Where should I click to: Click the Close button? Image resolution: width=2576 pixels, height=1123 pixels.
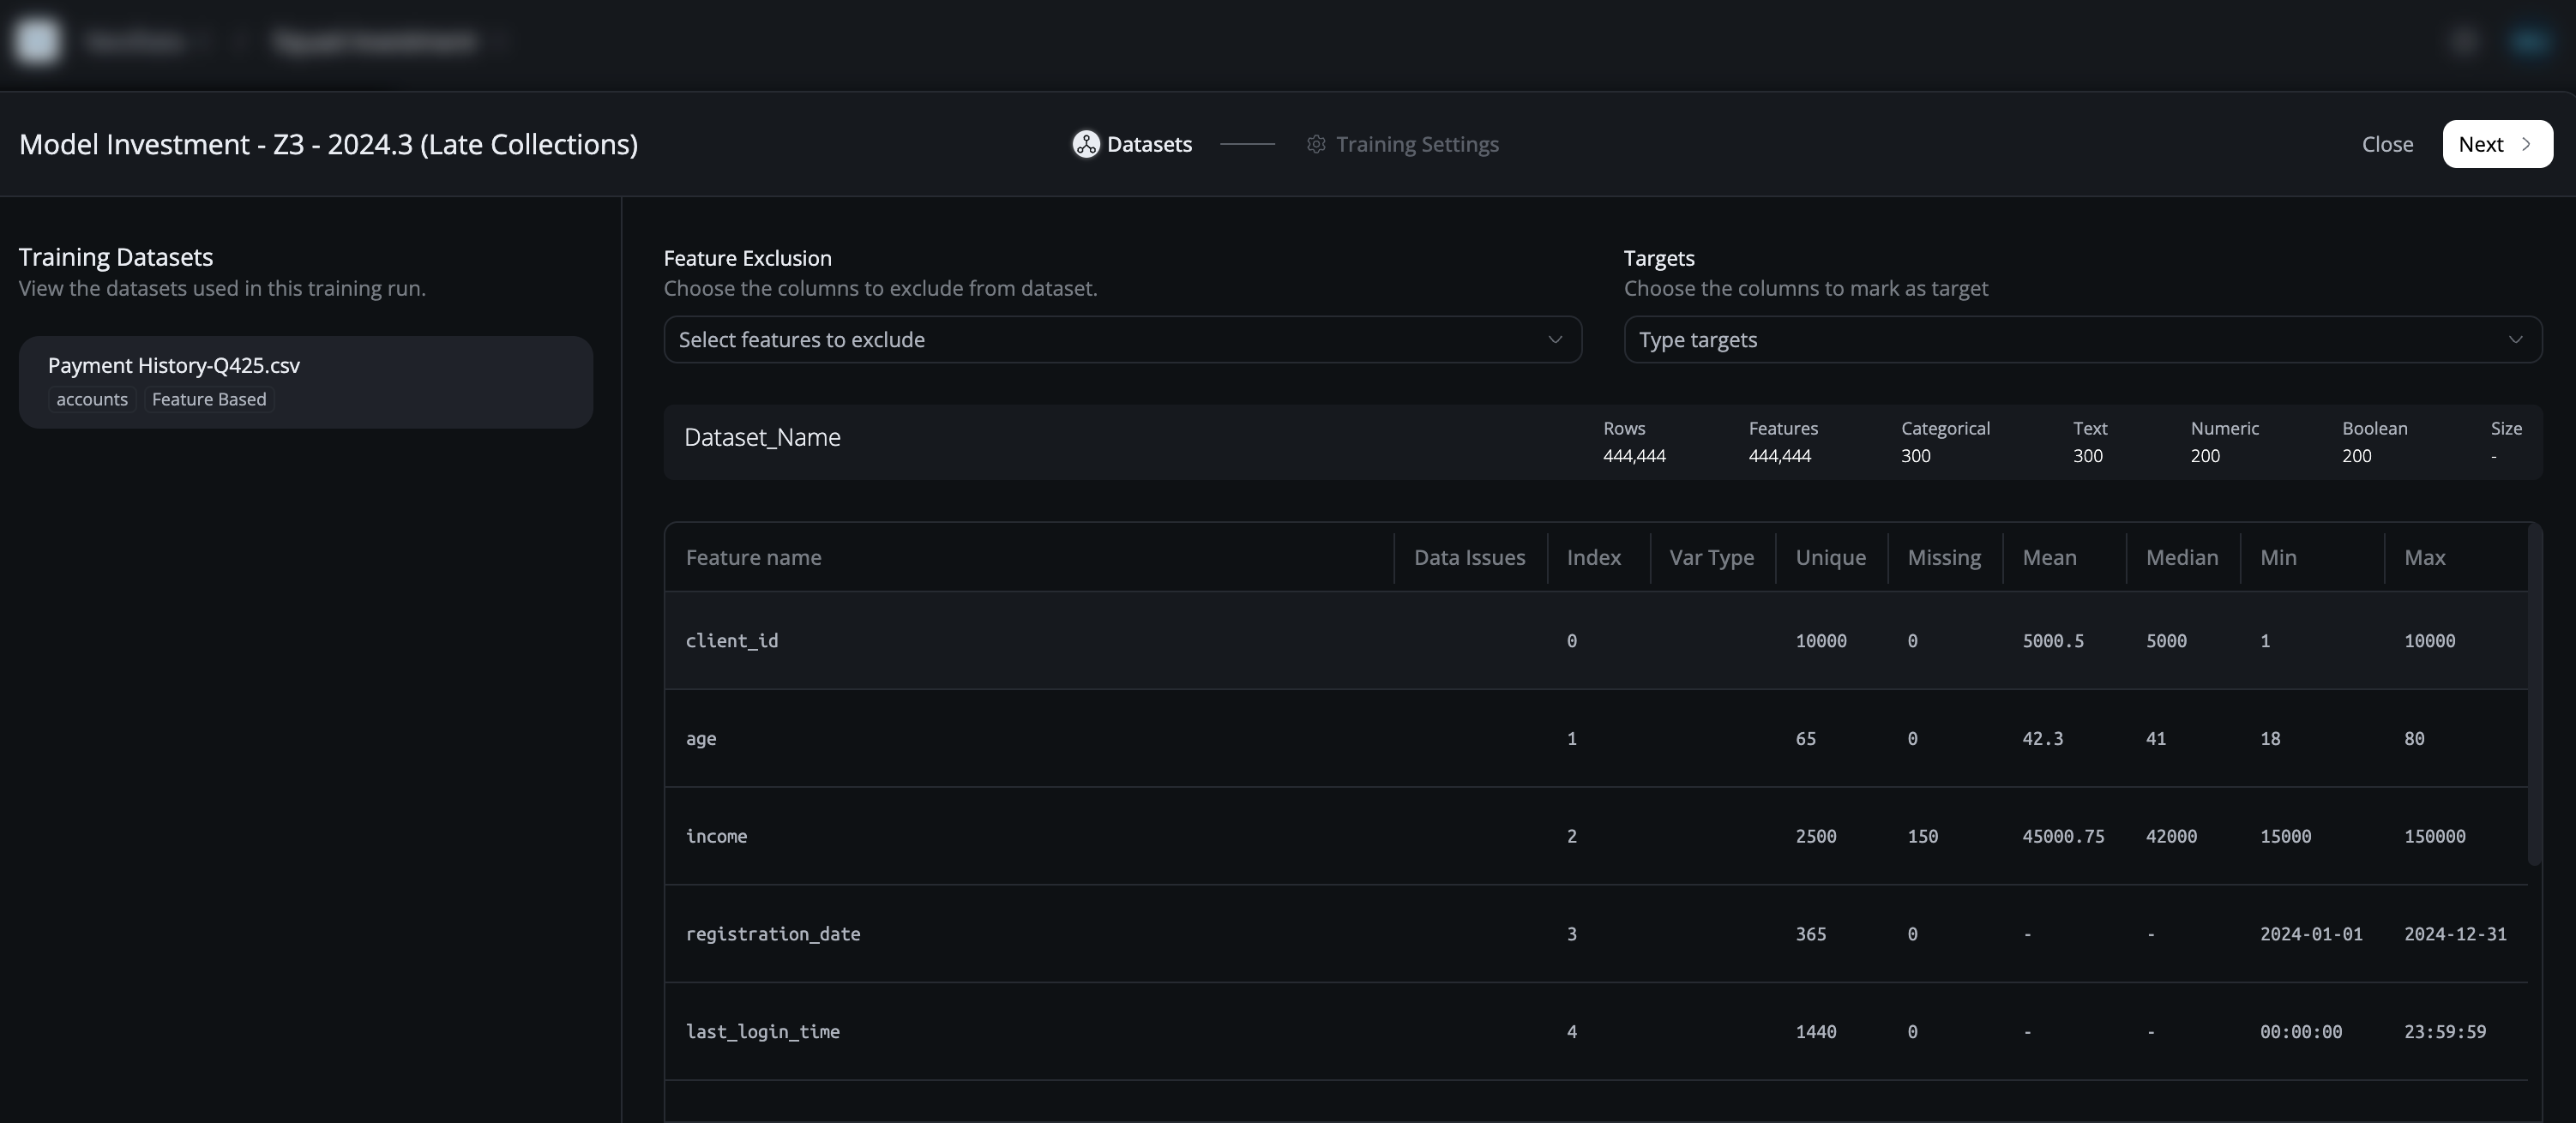(x=2387, y=144)
